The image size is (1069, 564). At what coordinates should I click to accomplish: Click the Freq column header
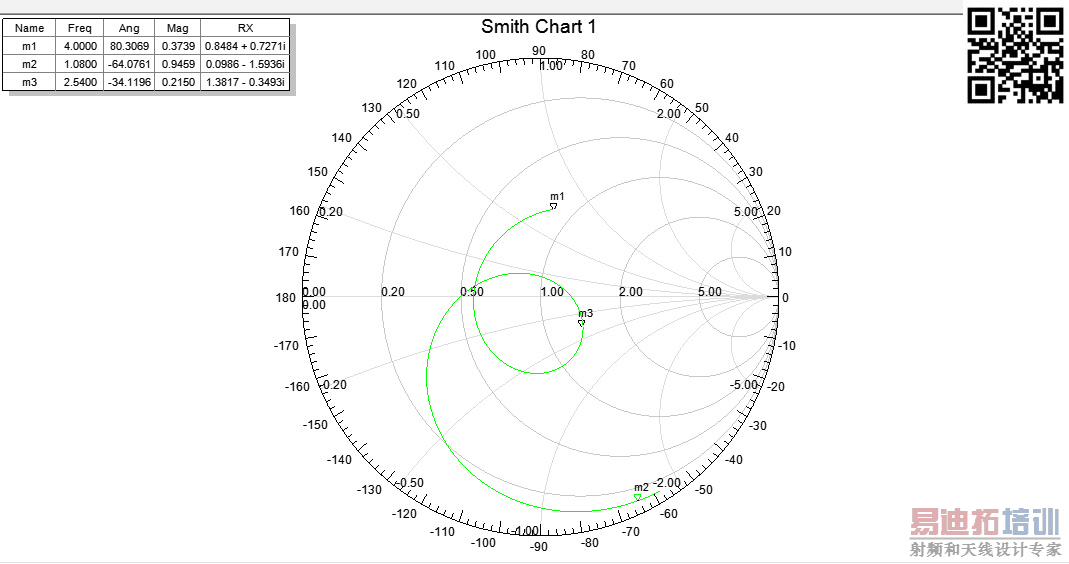(80, 28)
